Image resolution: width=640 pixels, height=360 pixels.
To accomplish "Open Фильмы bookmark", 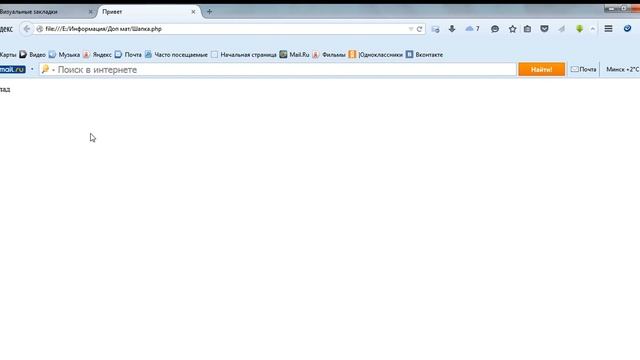I will click(x=329, y=55).
